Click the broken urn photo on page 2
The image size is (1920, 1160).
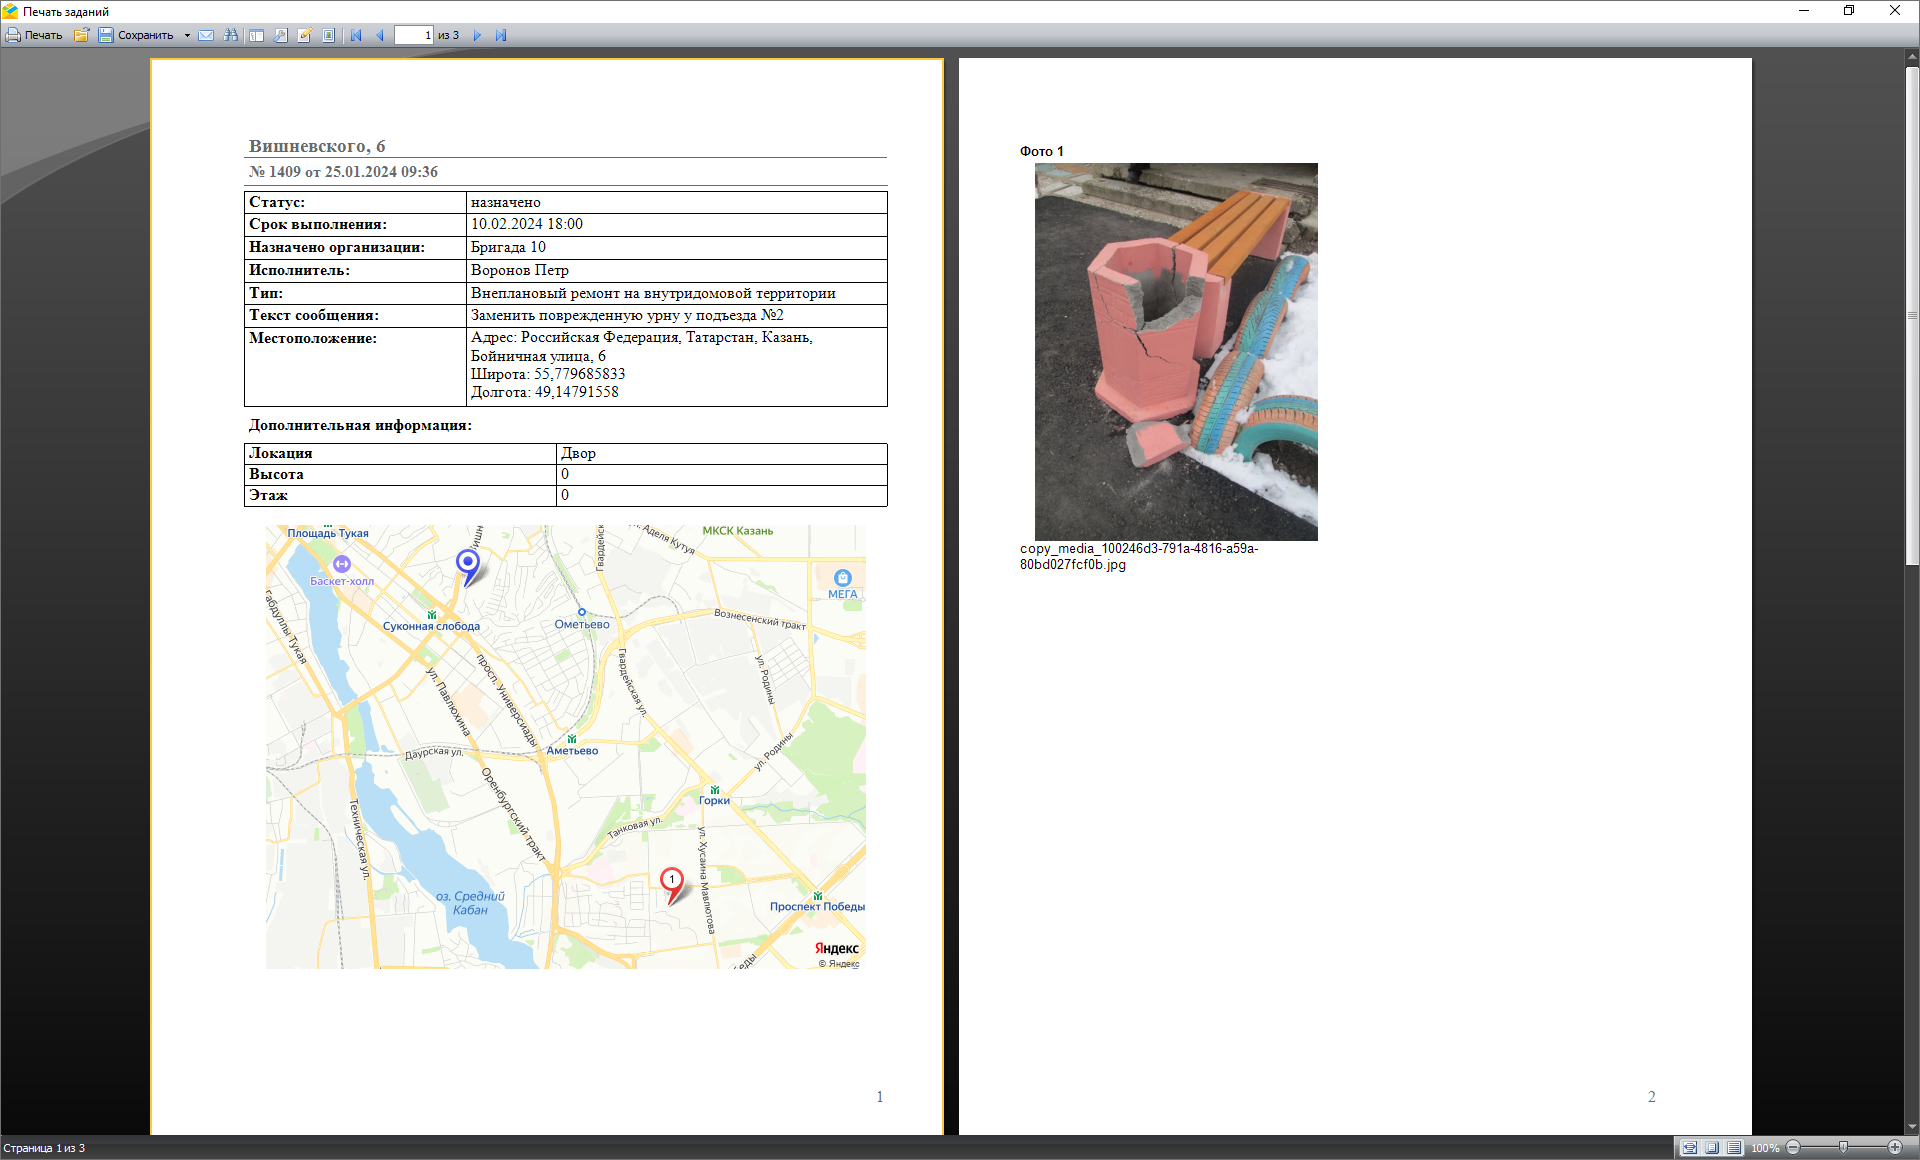coord(1175,351)
